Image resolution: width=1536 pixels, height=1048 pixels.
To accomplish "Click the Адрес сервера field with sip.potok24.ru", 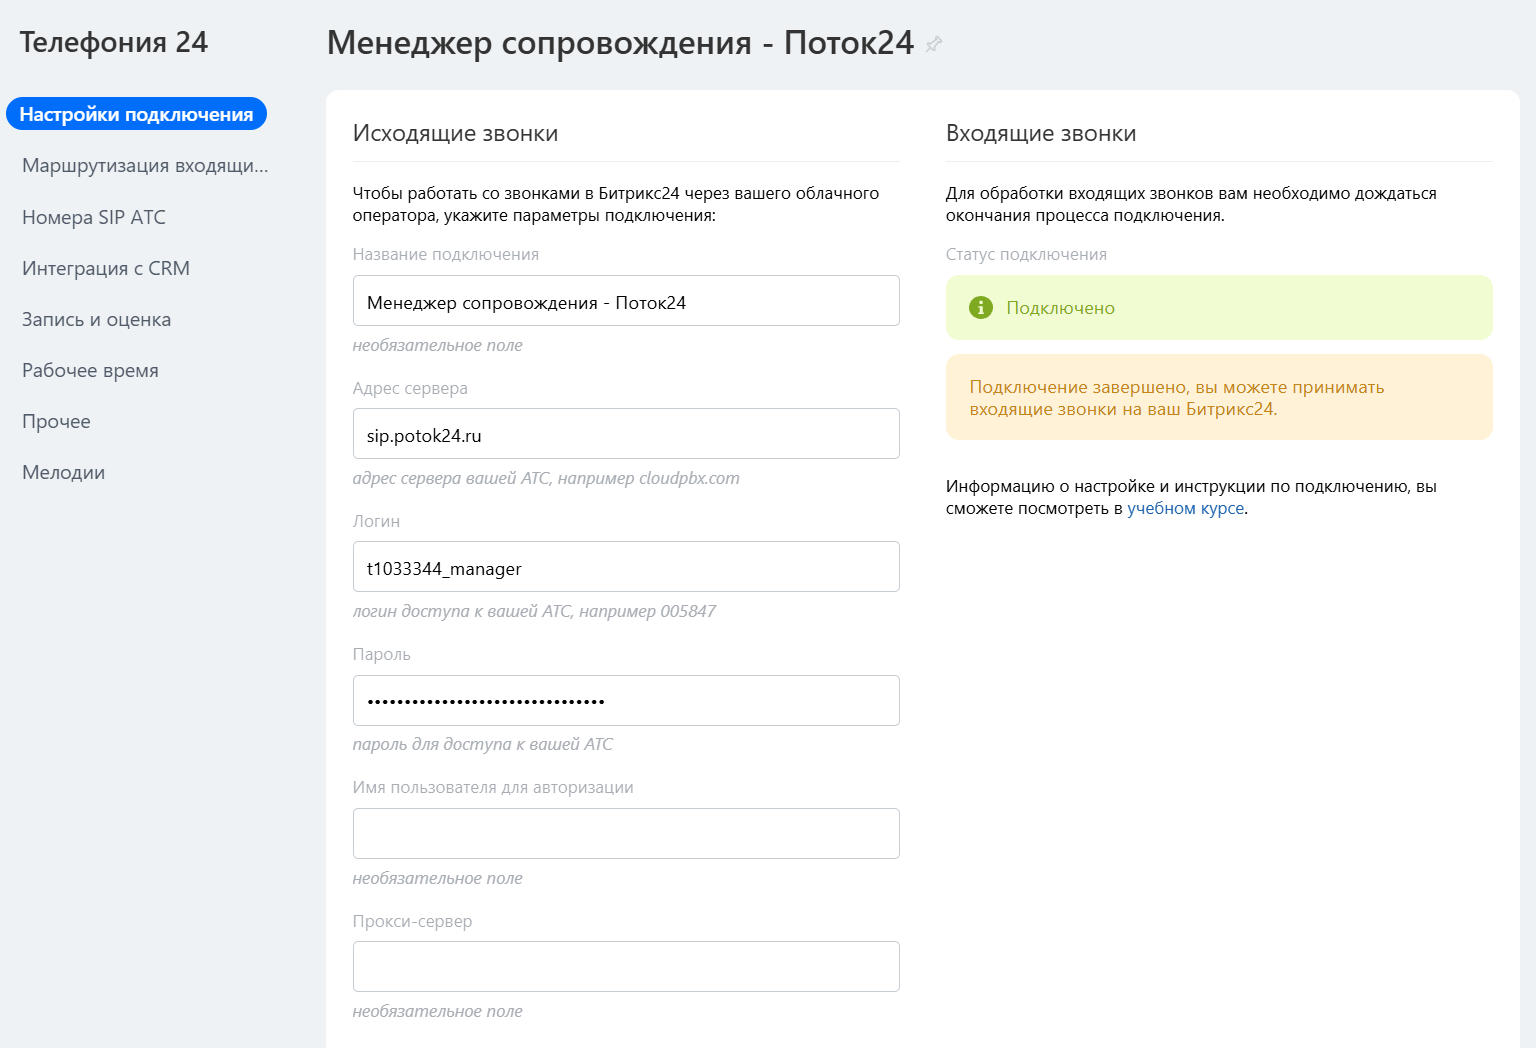I will [626, 434].
